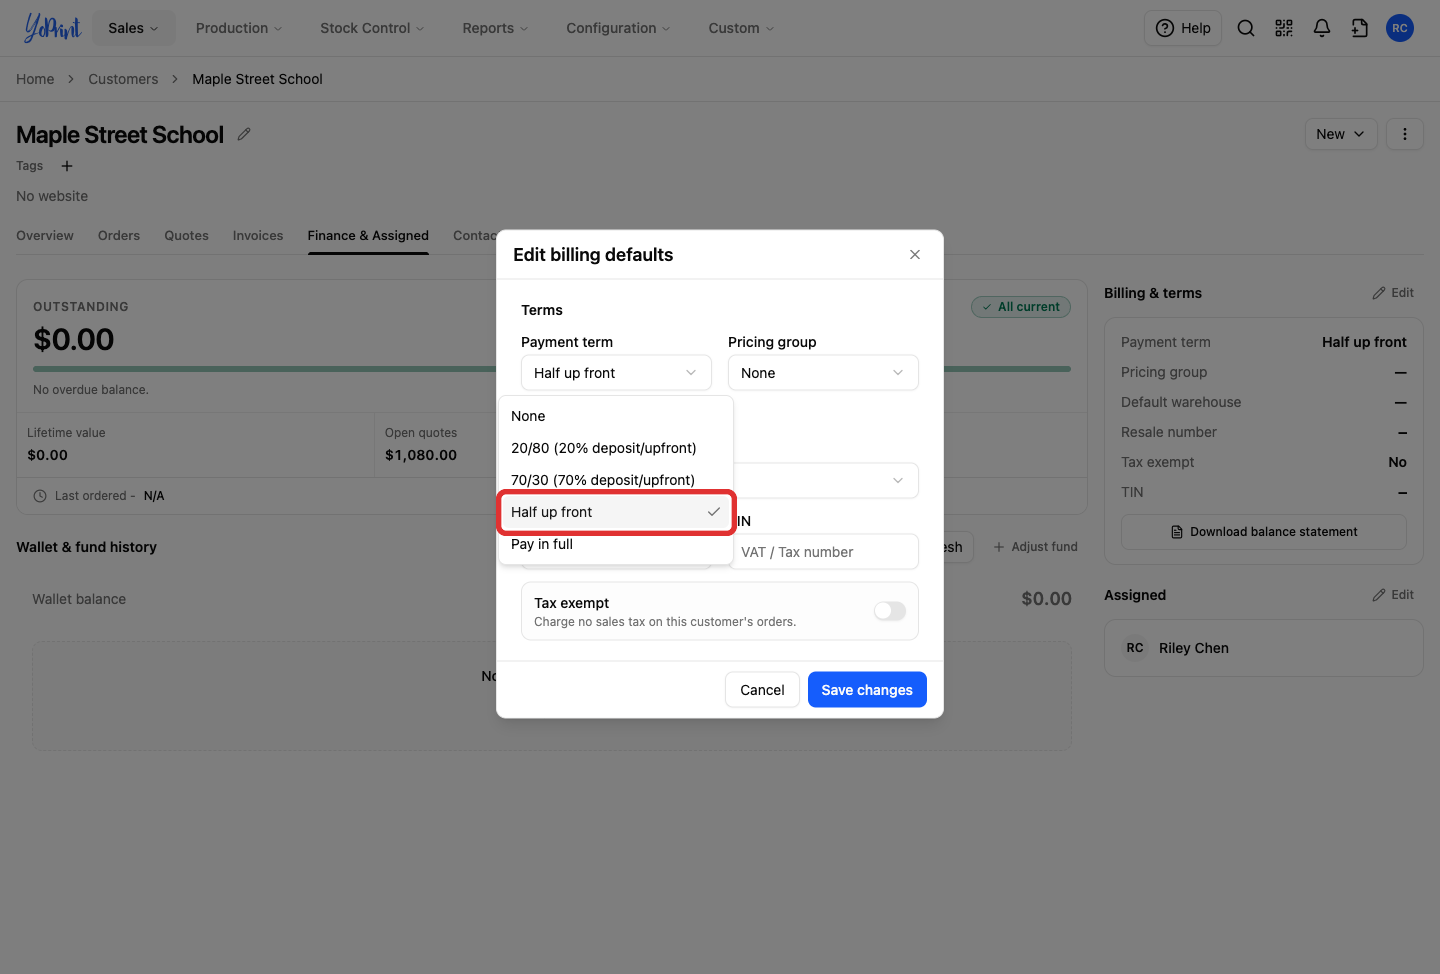
Task: Select 20/80 deposit payment term option
Action: pyautogui.click(x=616, y=448)
